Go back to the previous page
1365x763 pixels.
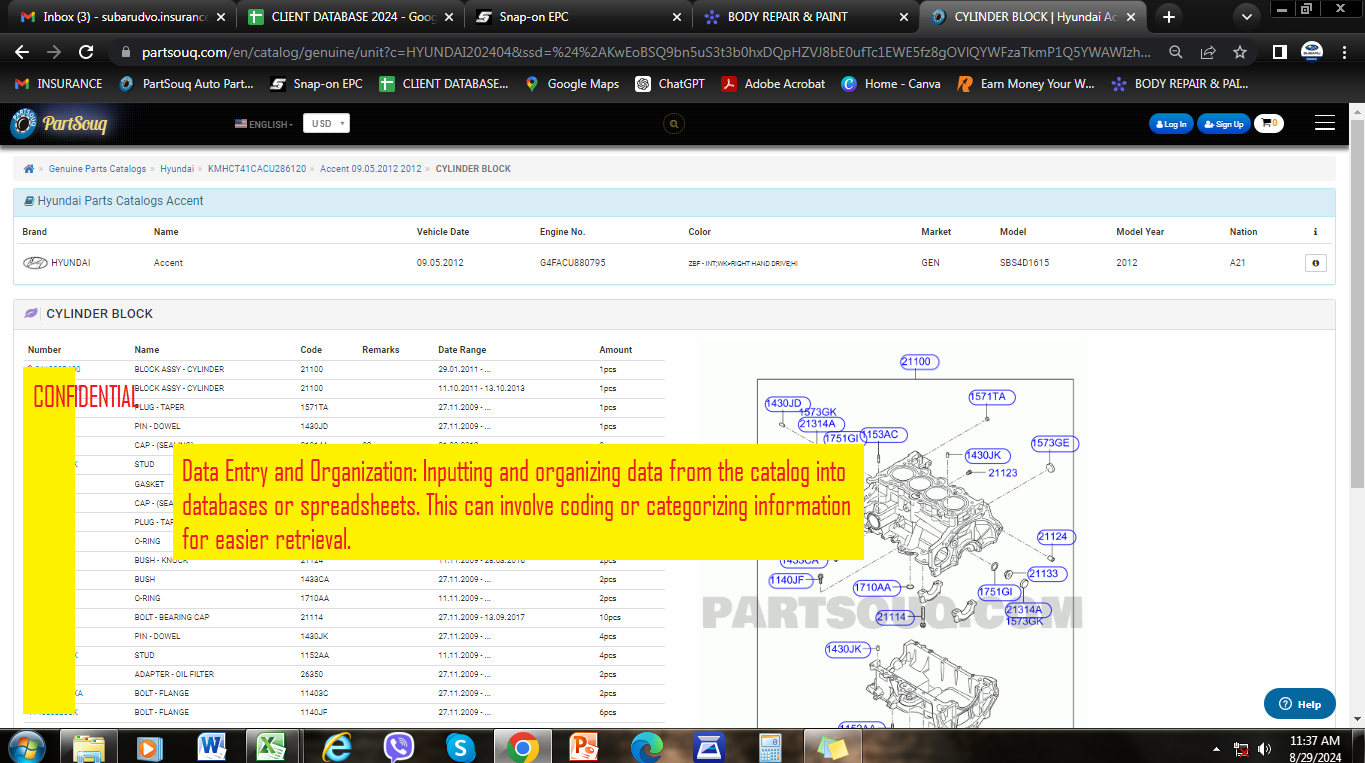click(23, 52)
